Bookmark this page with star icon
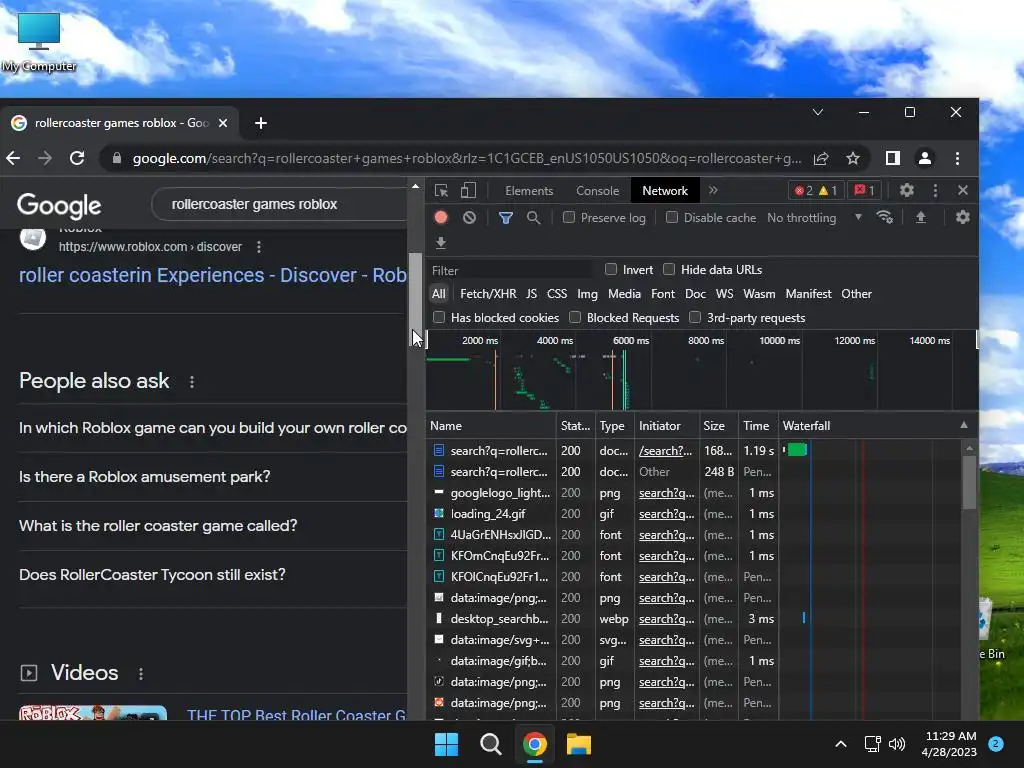The height and width of the screenshot is (768, 1024). click(853, 158)
